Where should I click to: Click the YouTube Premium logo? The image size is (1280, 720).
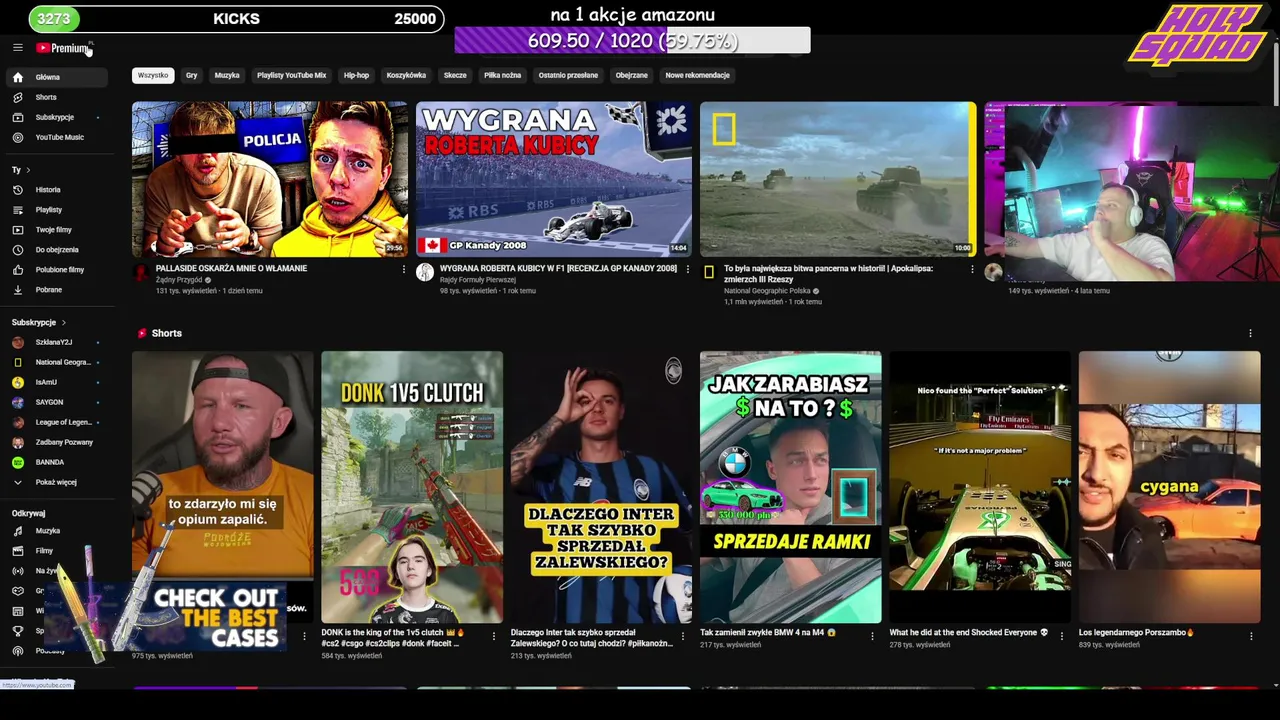pyautogui.click(x=64, y=48)
